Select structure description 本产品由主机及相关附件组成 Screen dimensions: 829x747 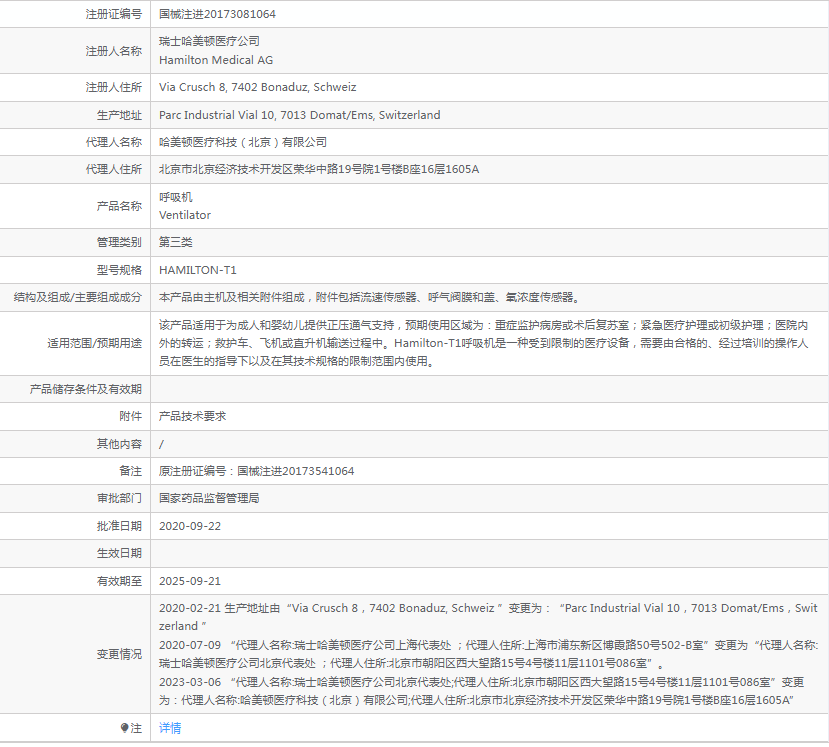[x=232, y=298]
